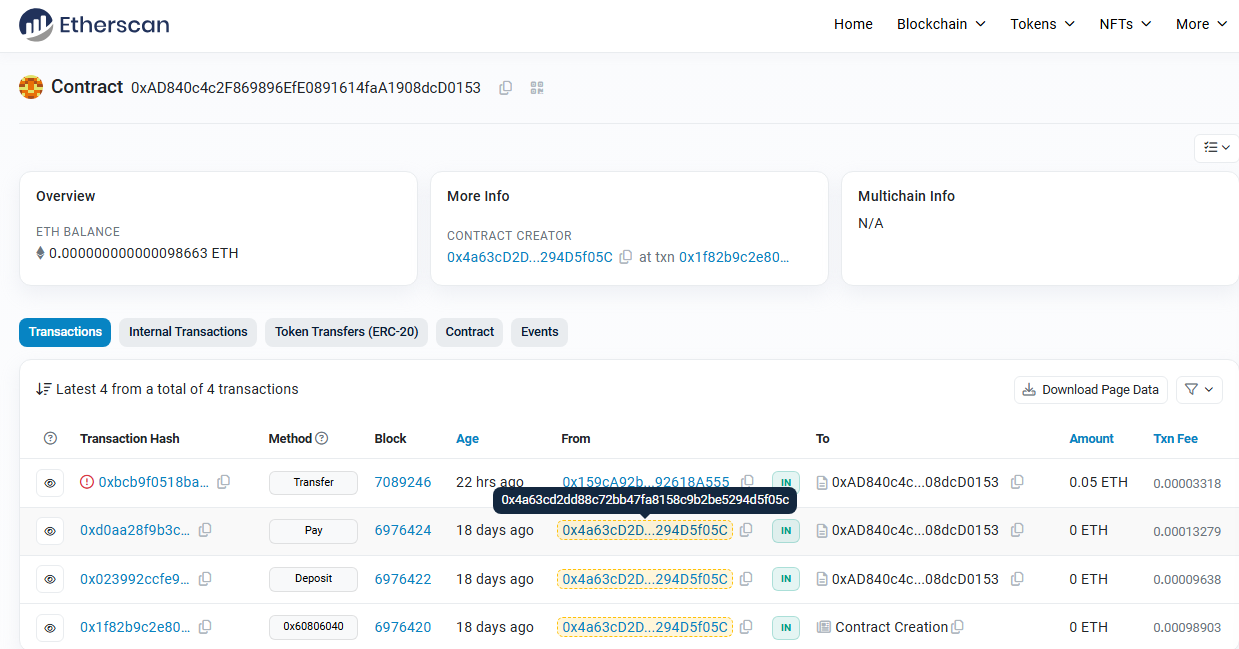Click the Etherscan logo
This screenshot has width=1239, height=649.
point(95,24)
